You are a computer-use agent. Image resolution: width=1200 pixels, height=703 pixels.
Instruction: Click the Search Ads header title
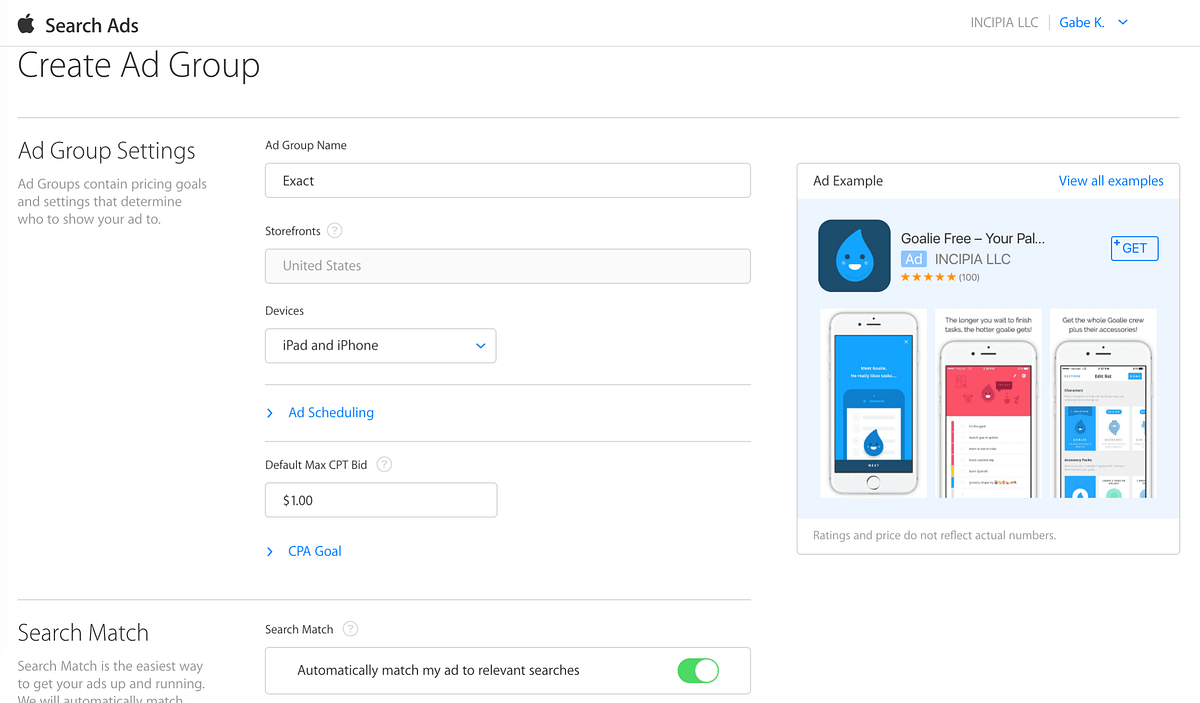click(x=92, y=25)
